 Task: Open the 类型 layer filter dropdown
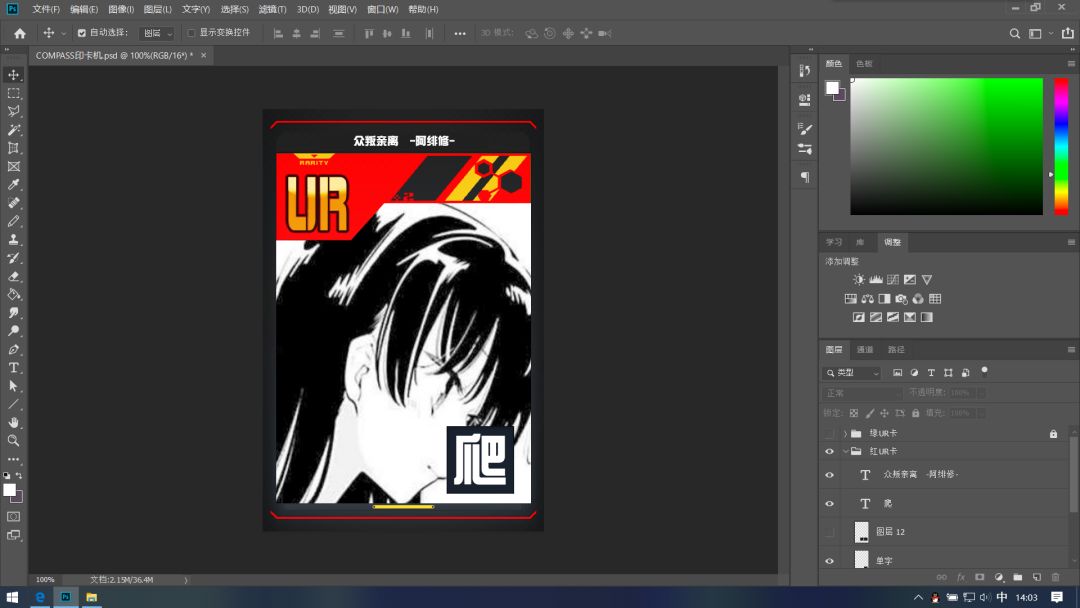(852, 373)
